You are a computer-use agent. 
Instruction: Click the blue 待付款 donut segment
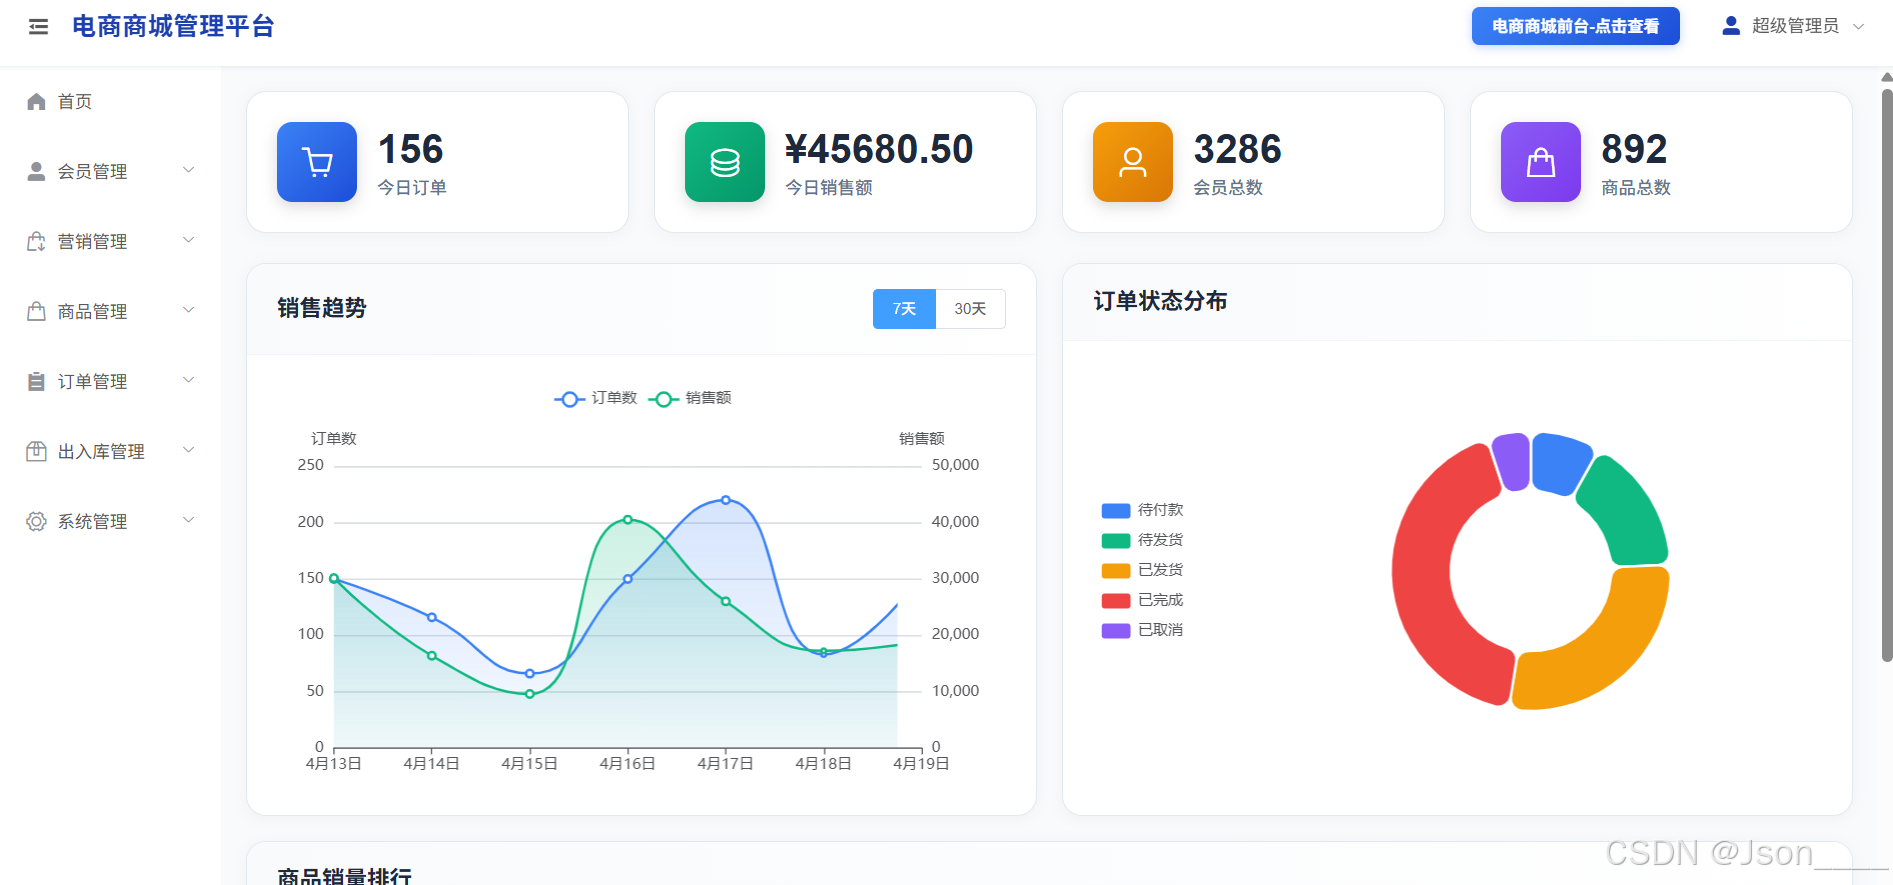click(x=1560, y=460)
